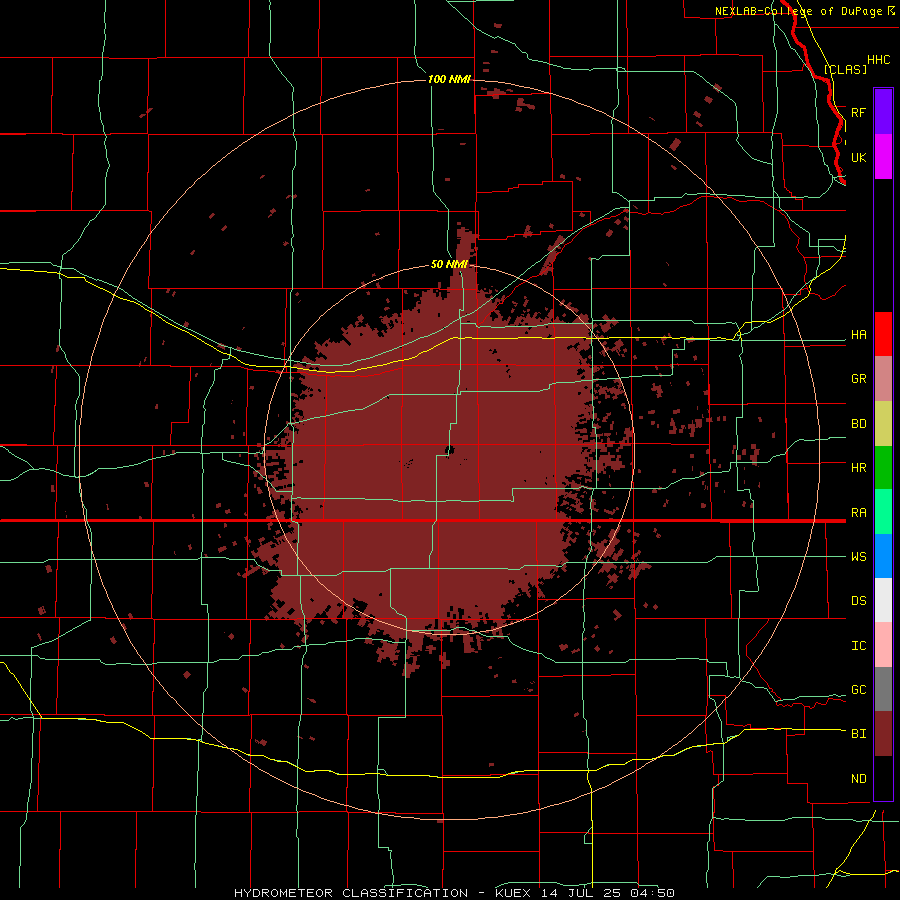The height and width of the screenshot is (900, 900).
Task: Click the 100 NMI range ring label
Action: pyautogui.click(x=449, y=79)
